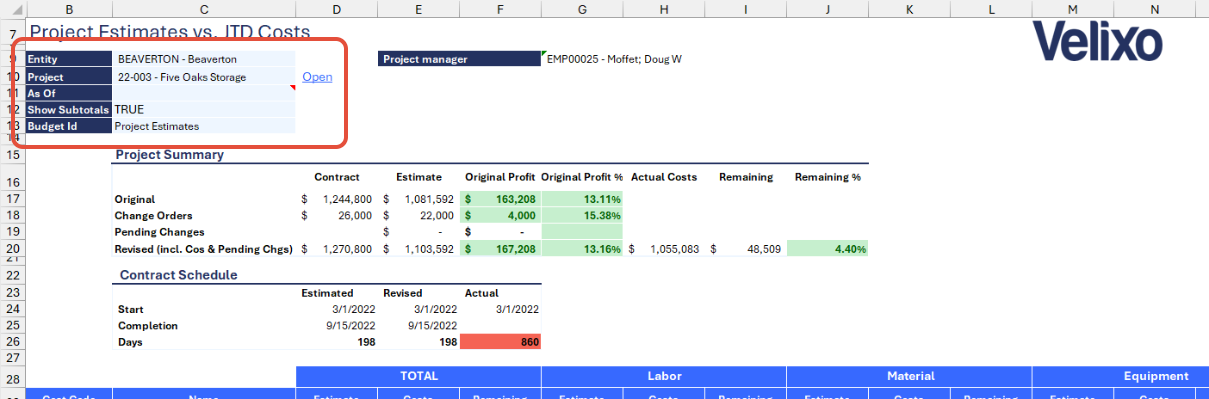Select Estimated Days 198 cell
The image size is (1209, 399).
(337, 342)
